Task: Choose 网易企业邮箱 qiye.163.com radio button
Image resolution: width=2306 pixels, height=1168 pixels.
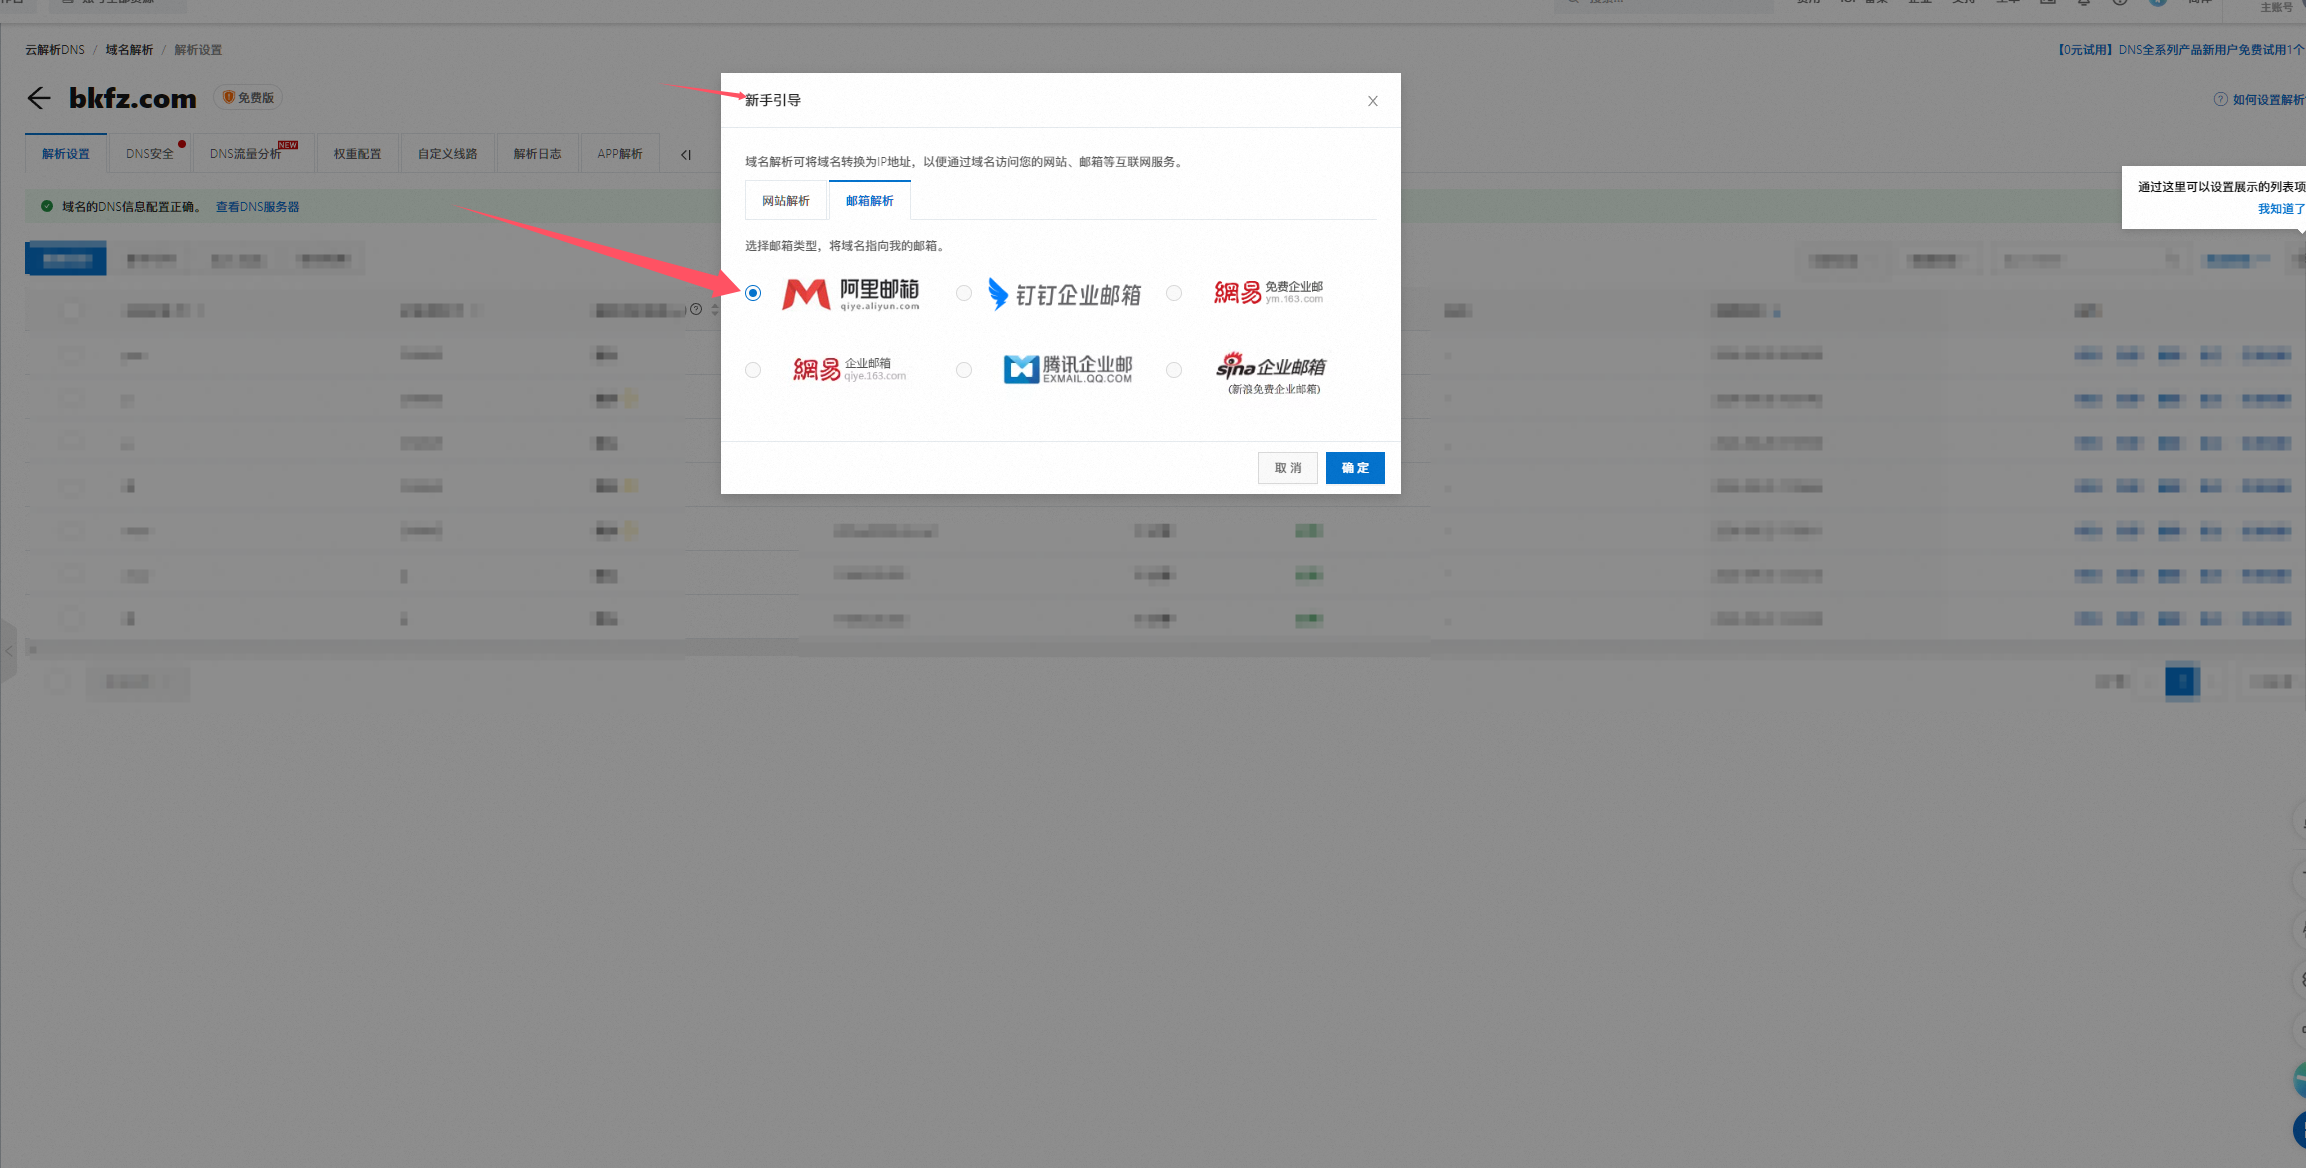Action: pyautogui.click(x=753, y=370)
